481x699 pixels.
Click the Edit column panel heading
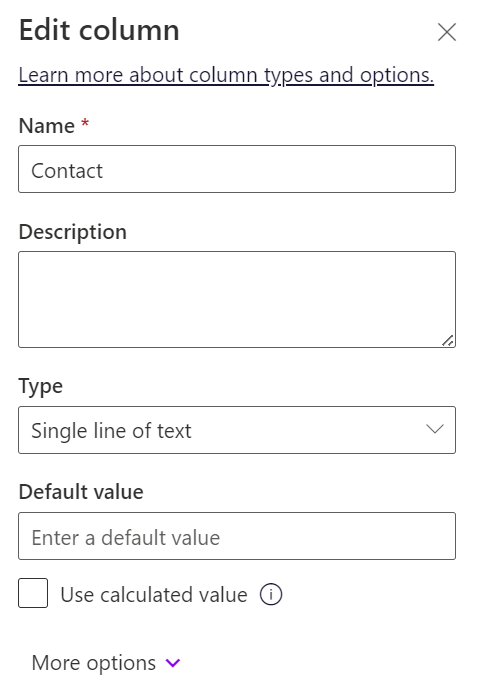click(x=99, y=30)
